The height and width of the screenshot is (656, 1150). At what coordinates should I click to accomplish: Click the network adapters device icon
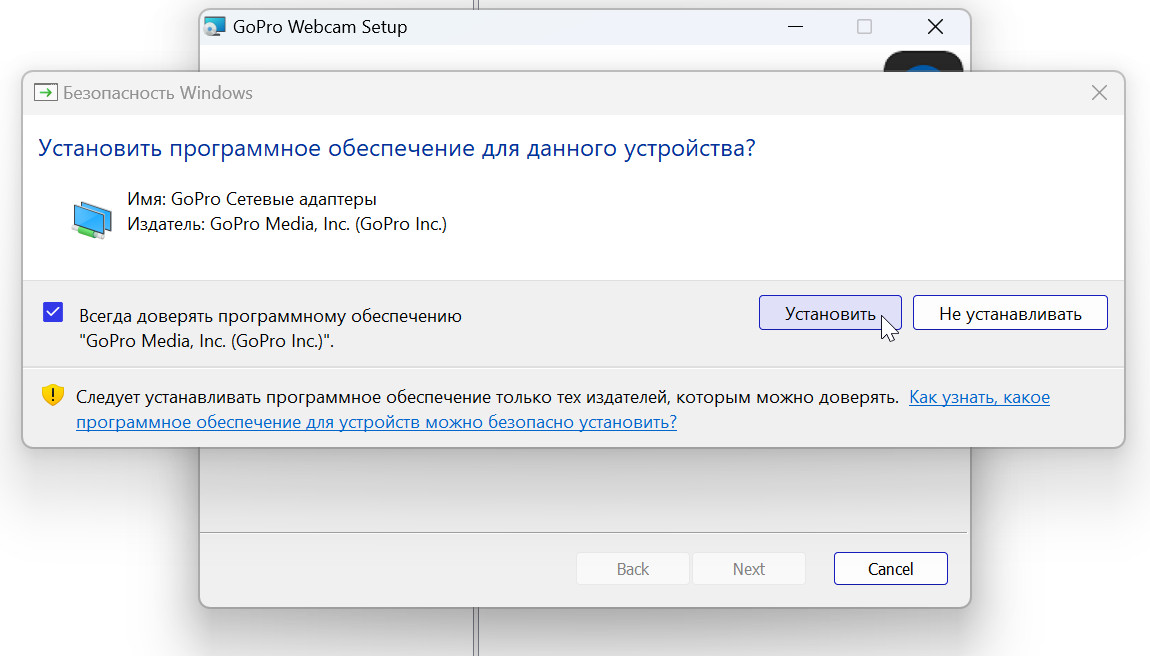(92, 219)
